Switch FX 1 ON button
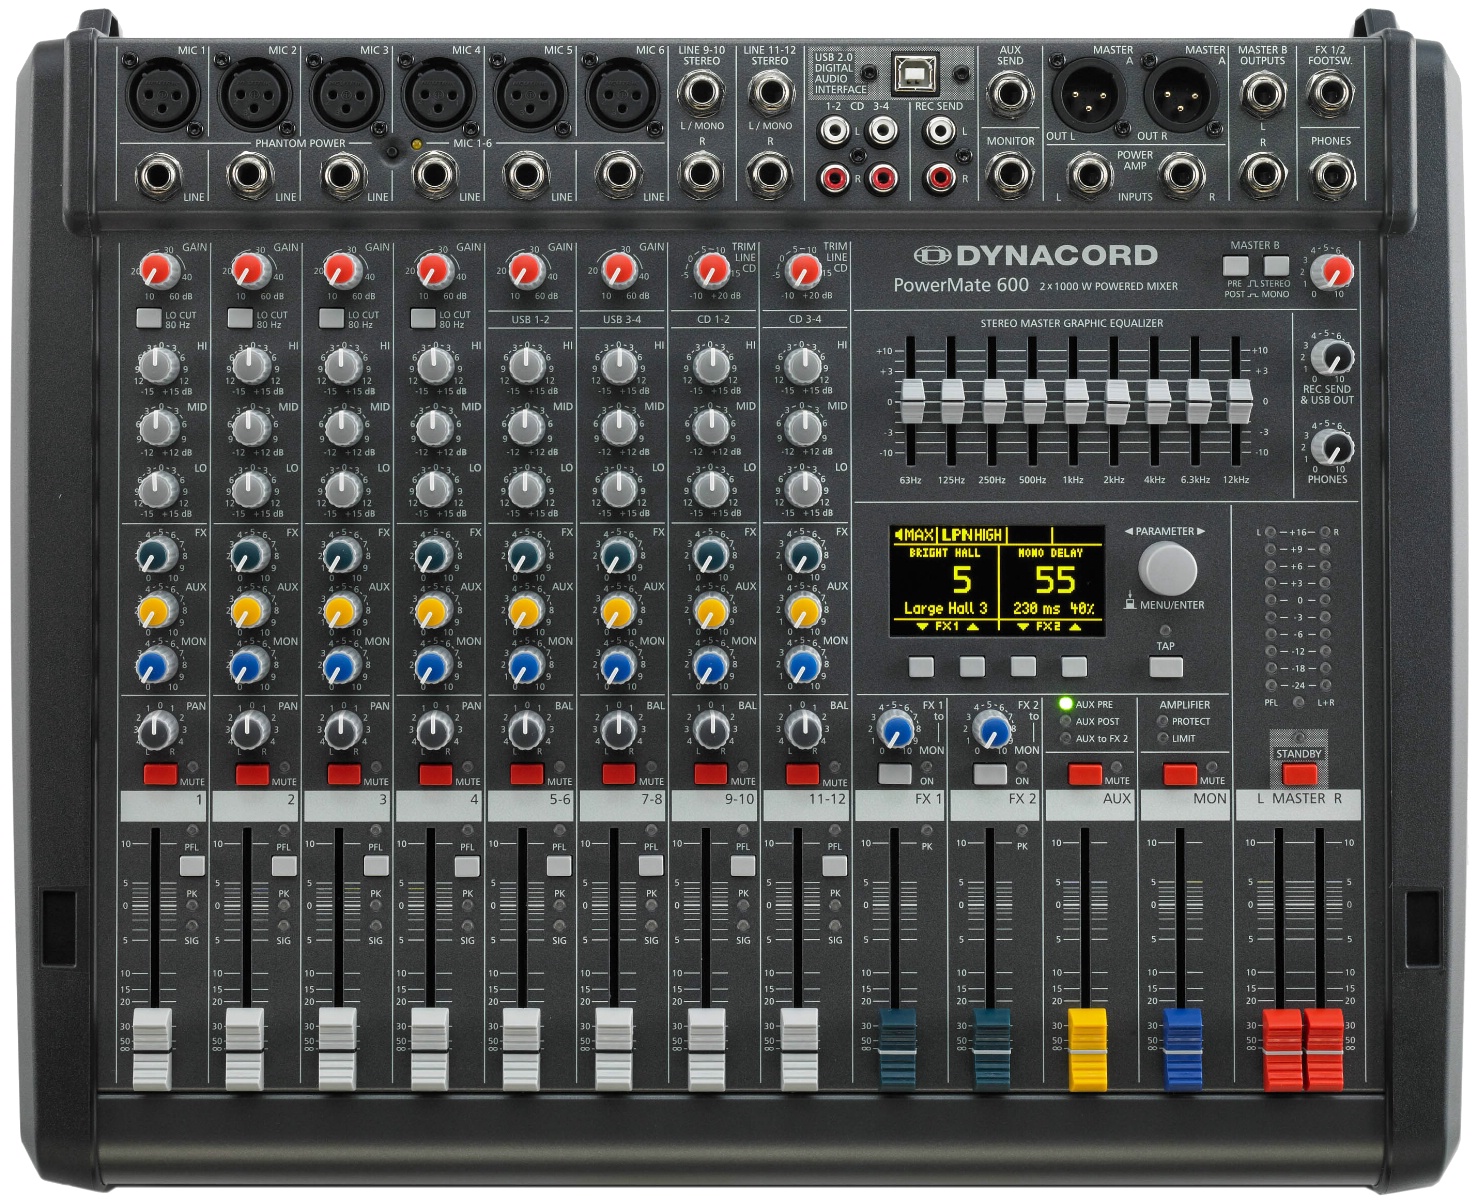This screenshot has width=1478, height=1200. tap(895, 773)
